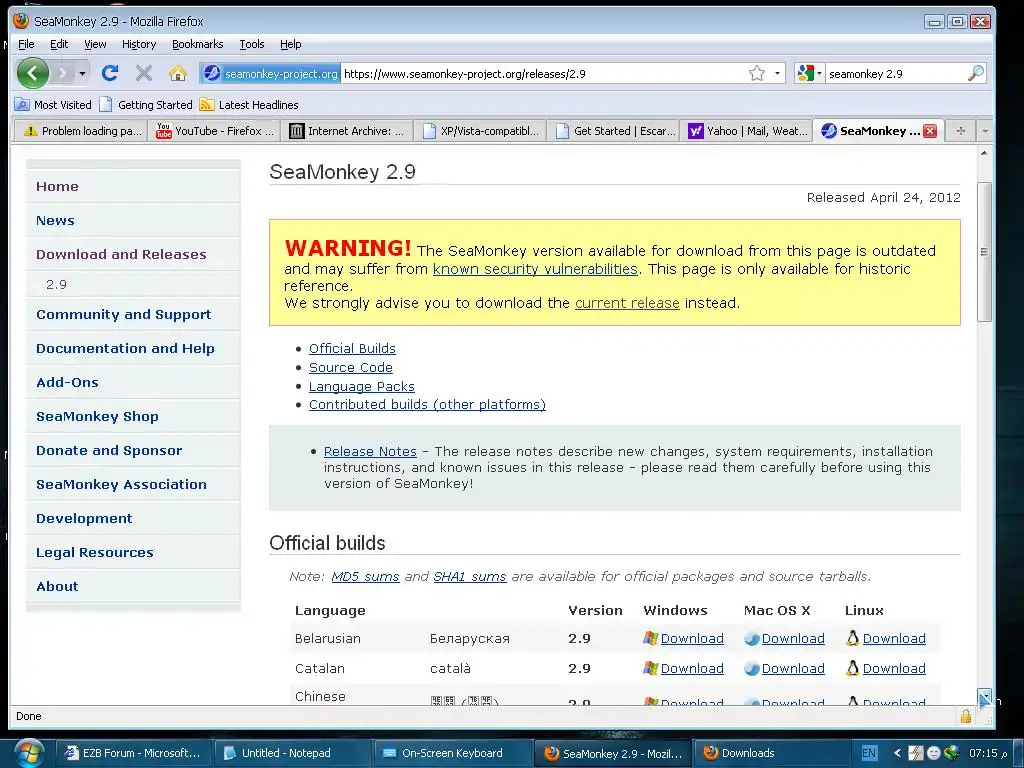The image size is (1024, 768).
Task: Open the History menu
Action: 138,44
